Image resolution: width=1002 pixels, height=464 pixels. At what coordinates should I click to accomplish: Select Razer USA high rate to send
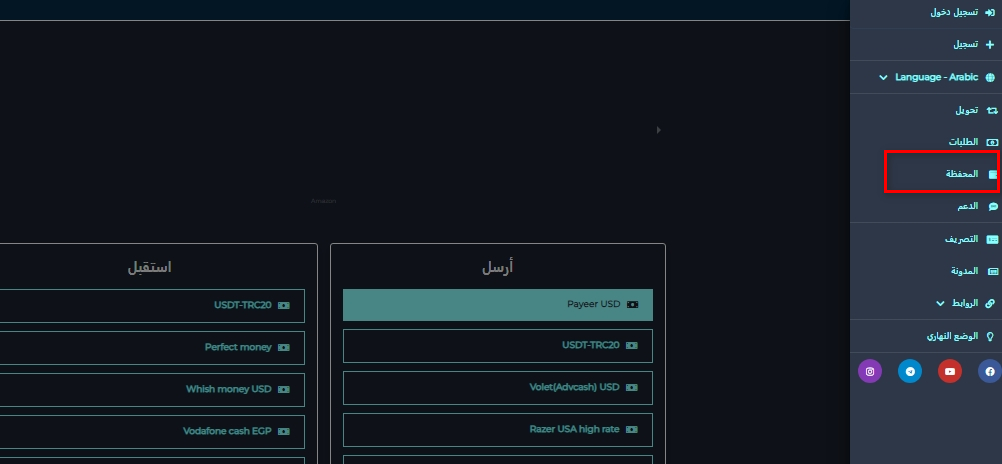(x=498, y=430)
